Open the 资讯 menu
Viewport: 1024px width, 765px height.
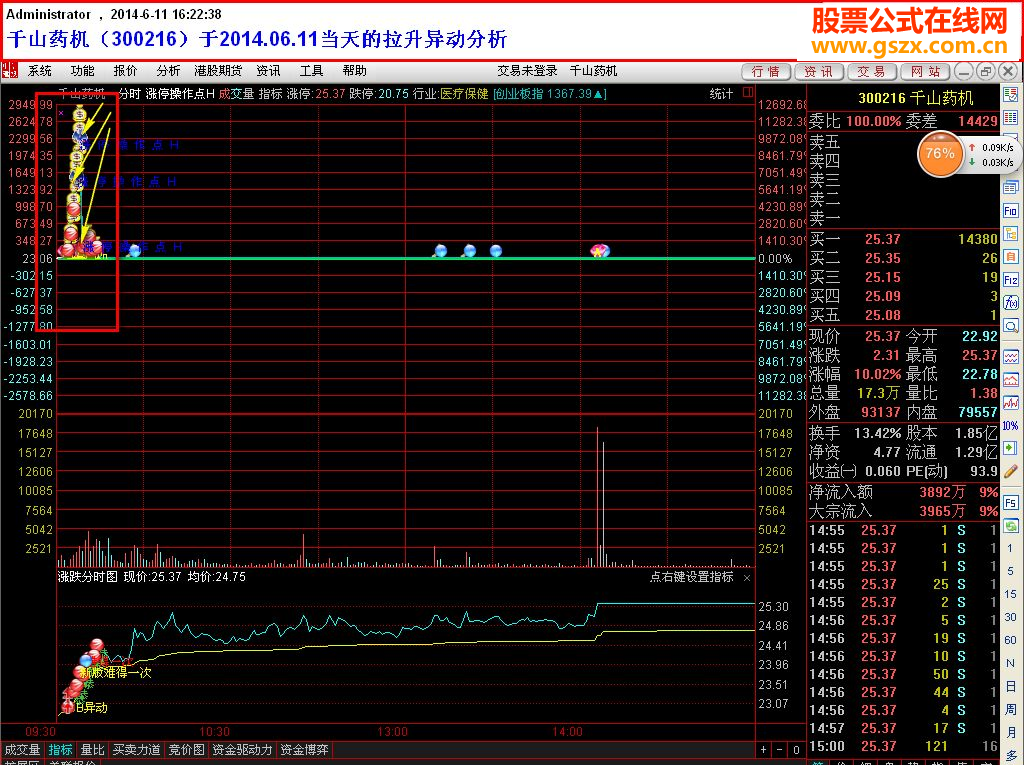tap(268, 71)
